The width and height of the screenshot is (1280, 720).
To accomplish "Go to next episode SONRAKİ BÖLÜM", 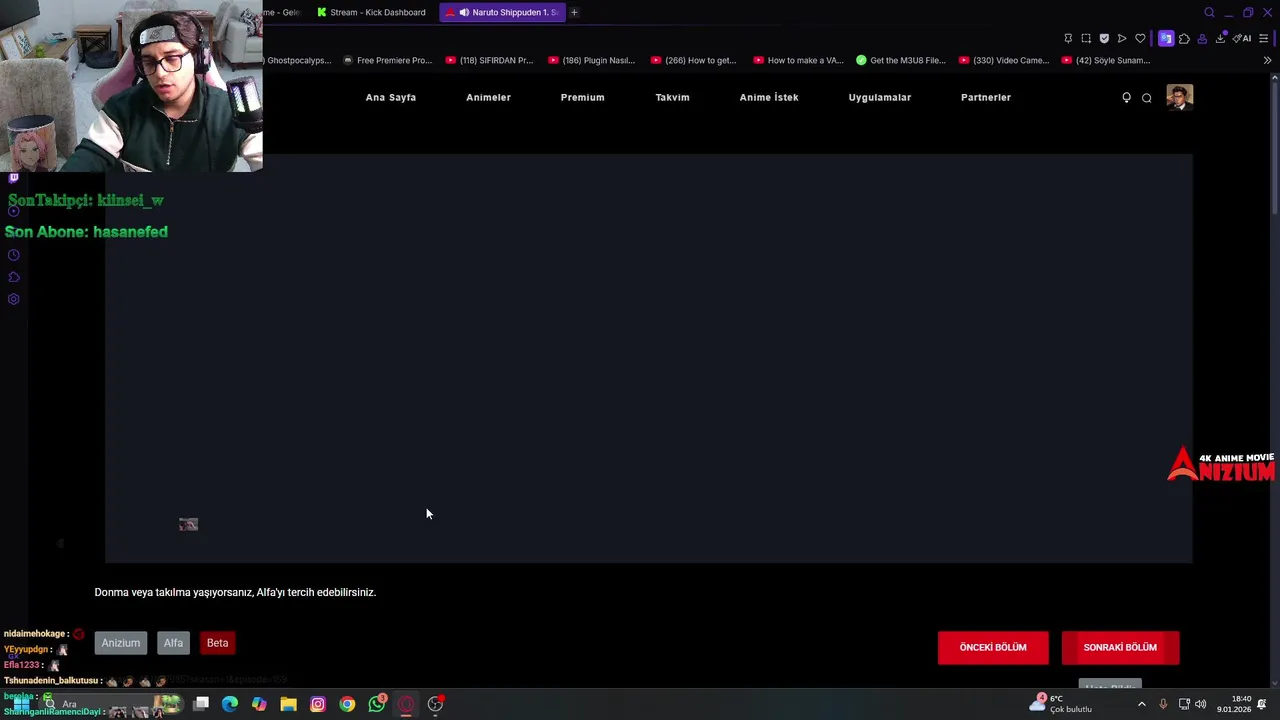I will pyautogui.click(x=1120, y=647).
